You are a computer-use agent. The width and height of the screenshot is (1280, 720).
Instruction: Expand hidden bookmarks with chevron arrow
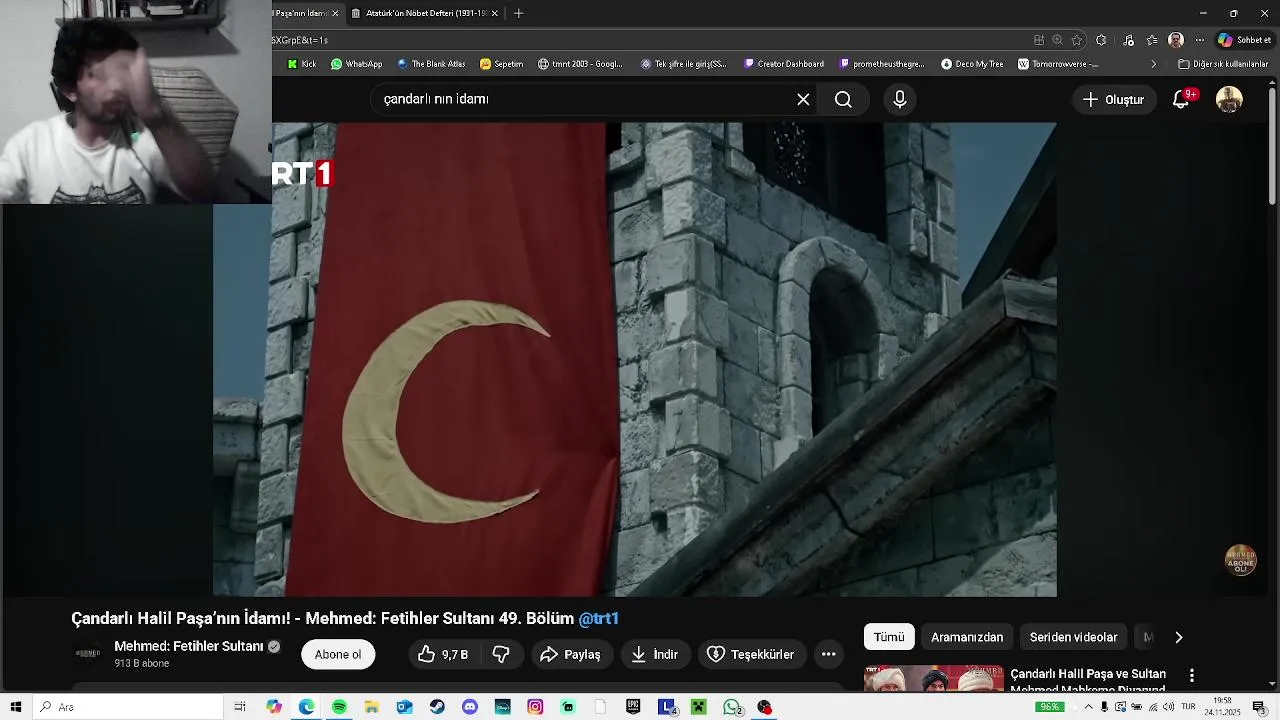pos(1154,64)
